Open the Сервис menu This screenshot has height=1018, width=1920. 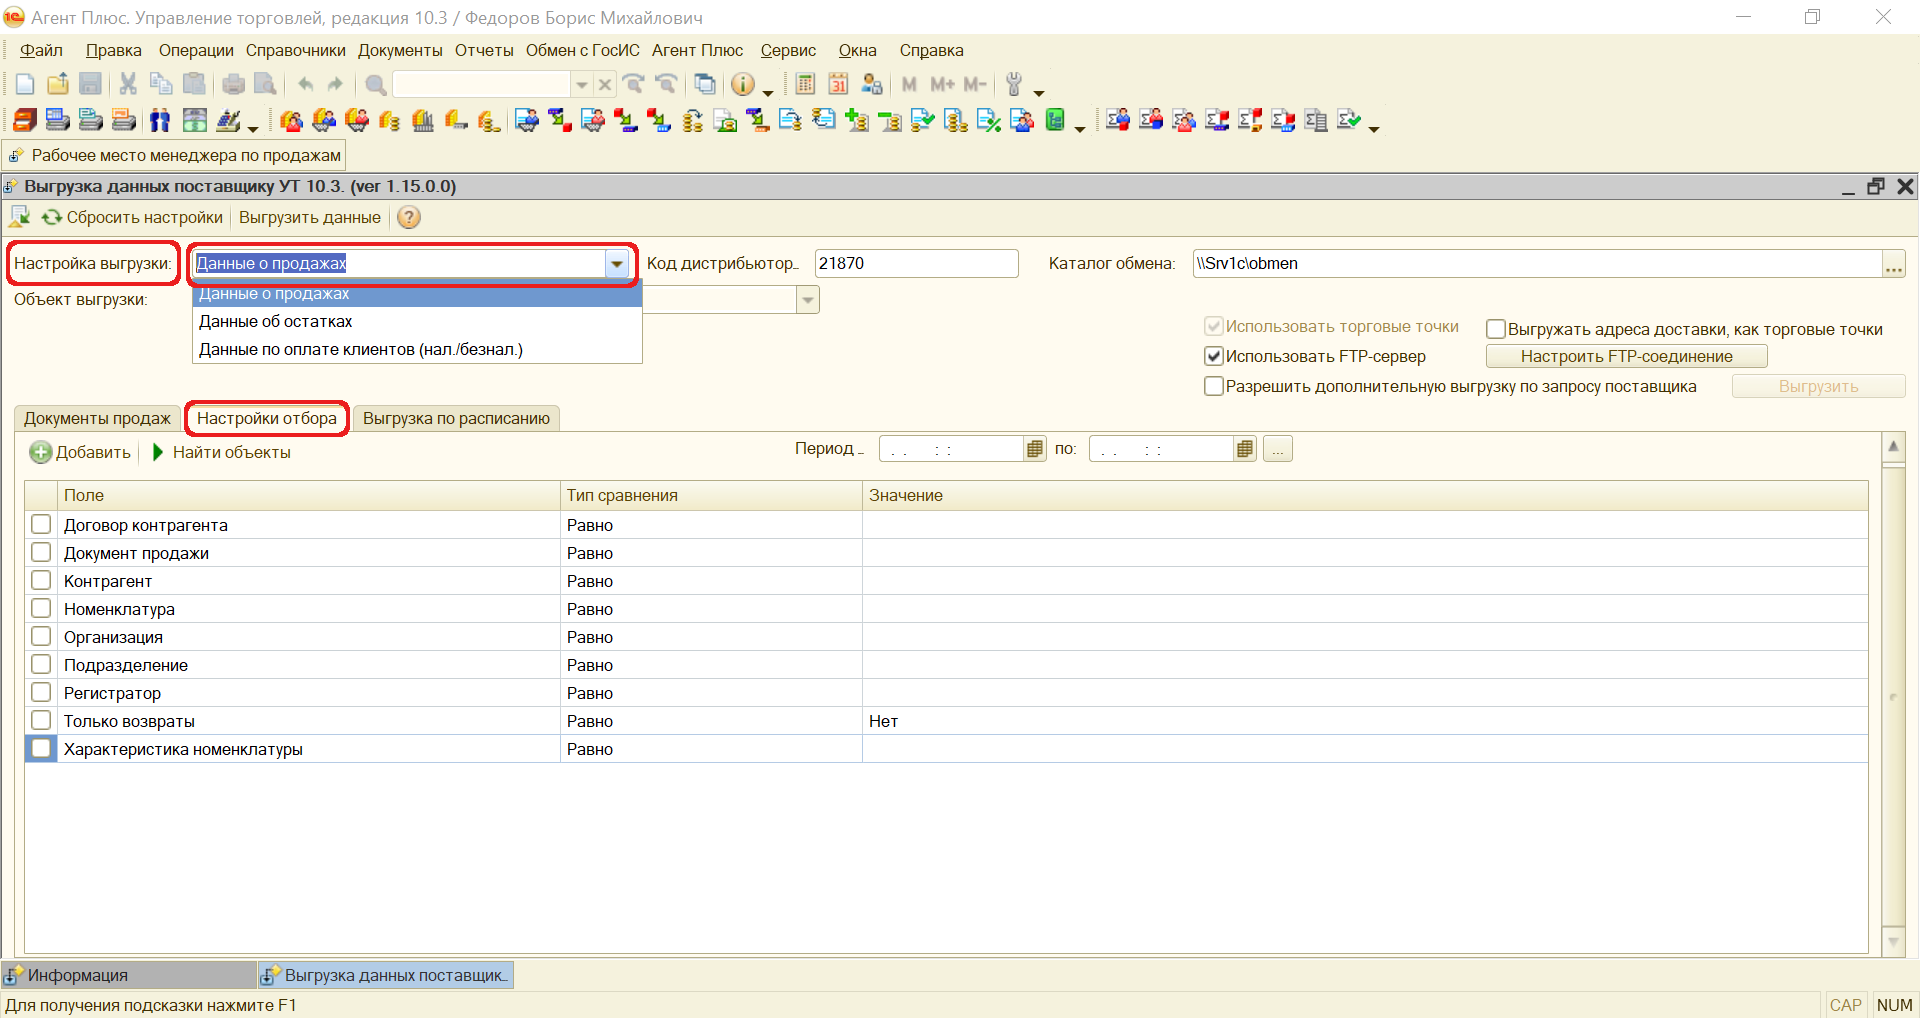788,50
